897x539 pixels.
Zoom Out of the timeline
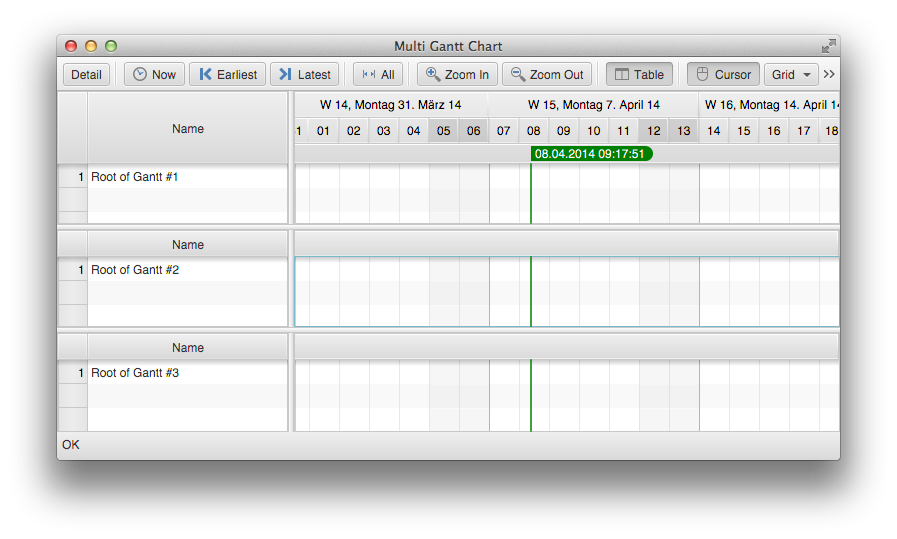pyautogui.click(x=547, y=74)
